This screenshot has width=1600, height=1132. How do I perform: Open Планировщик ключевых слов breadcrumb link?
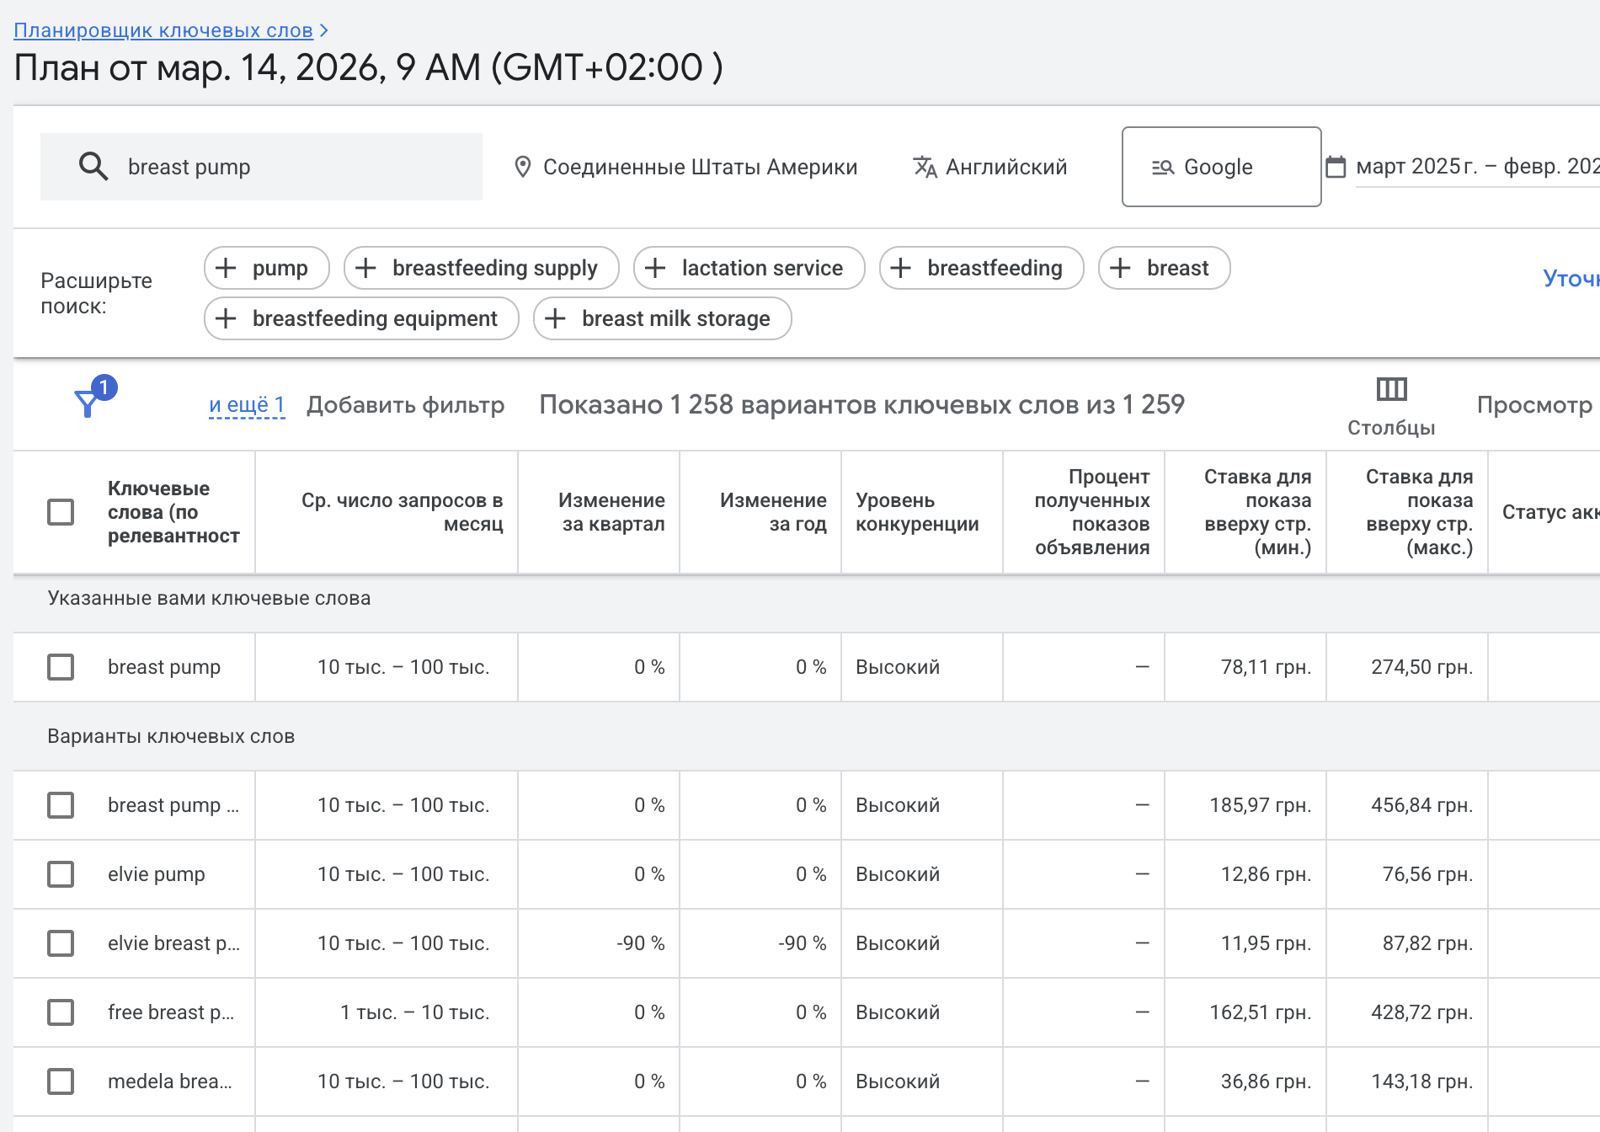tap(163, 30)
